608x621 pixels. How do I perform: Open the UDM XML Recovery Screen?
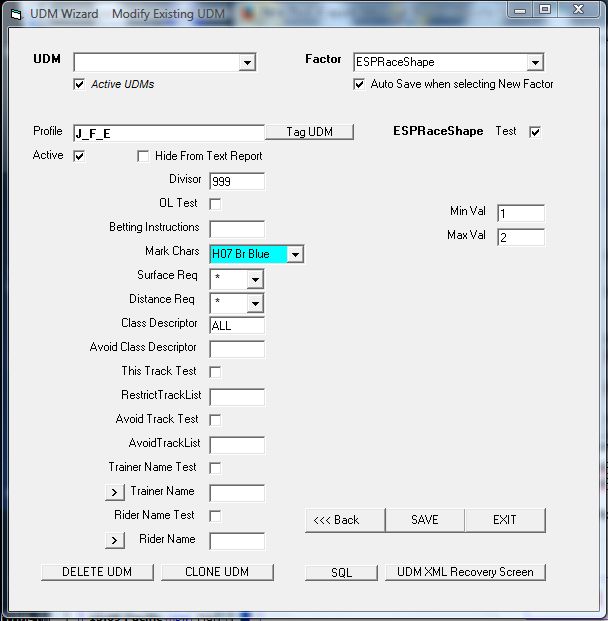click(x=465, y=572)
